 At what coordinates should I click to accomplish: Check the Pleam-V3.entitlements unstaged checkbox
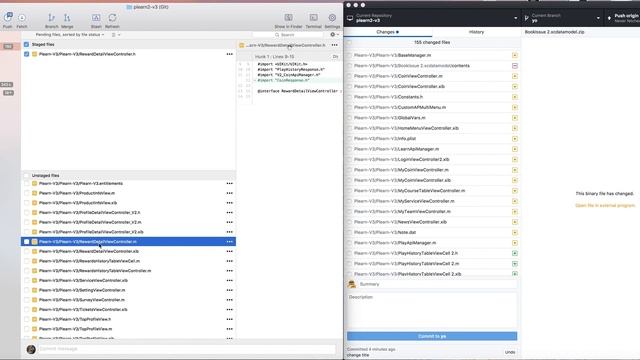click(x=27, y=184)
